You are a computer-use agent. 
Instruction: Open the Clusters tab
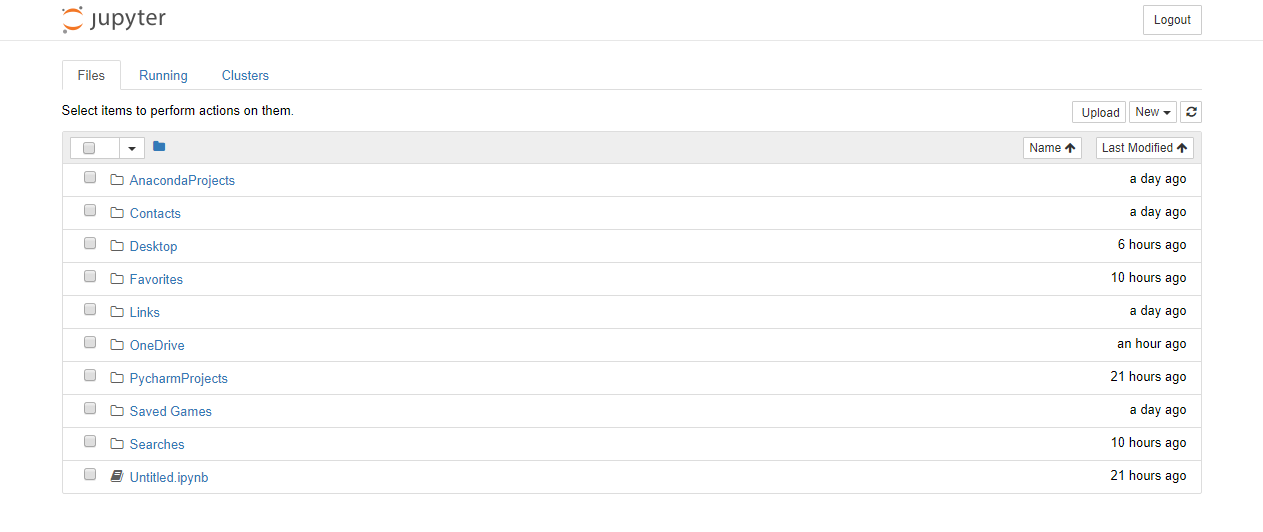tap(245, 75)
